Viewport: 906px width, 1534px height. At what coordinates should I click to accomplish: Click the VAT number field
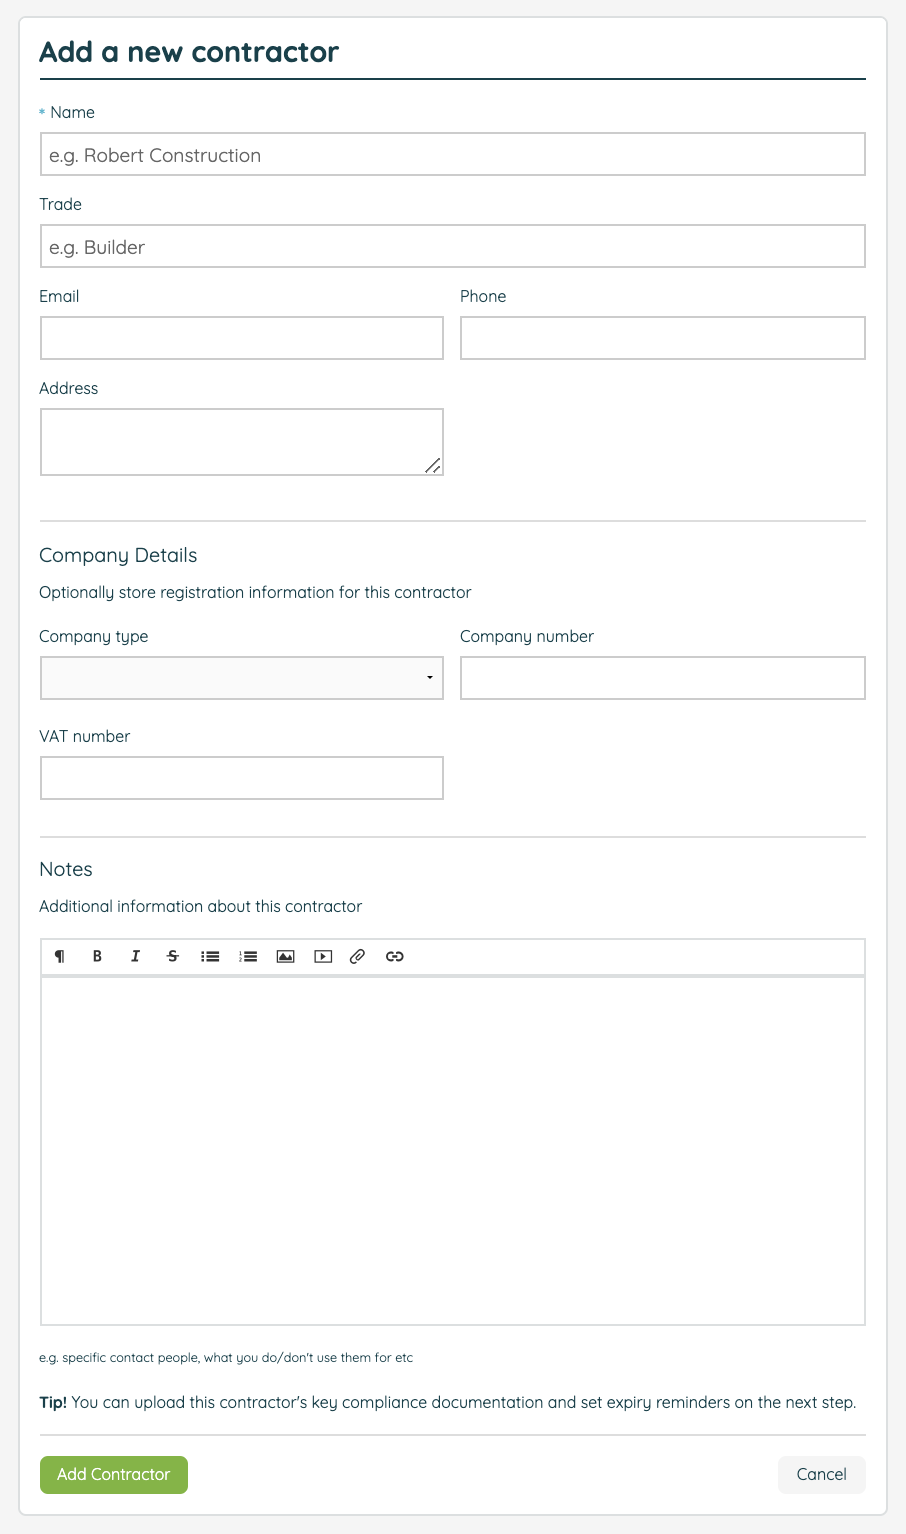click(x=242, y=778)
